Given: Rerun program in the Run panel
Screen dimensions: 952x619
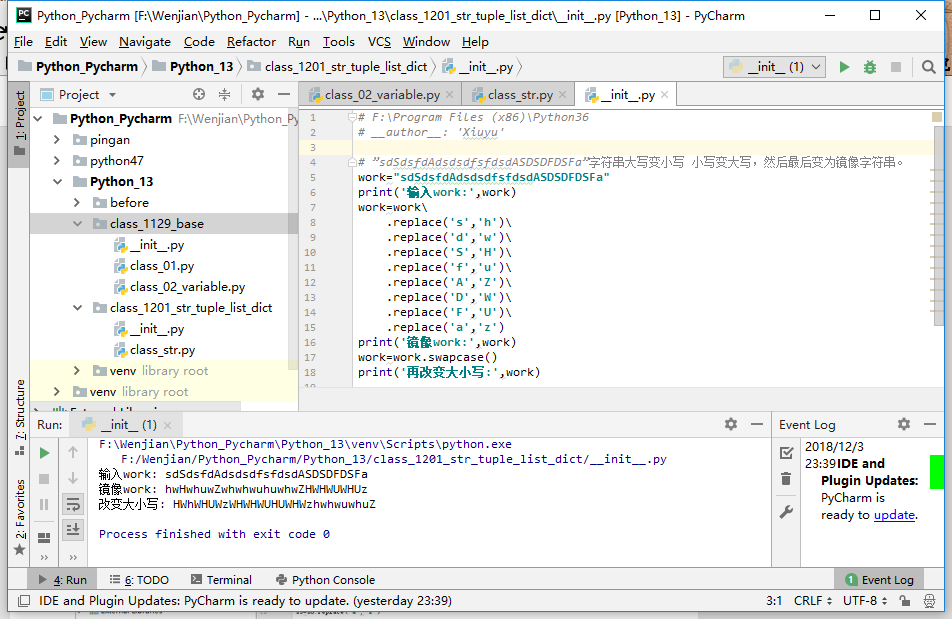Looking at the screenshot, I should click(x=44, y=453).
